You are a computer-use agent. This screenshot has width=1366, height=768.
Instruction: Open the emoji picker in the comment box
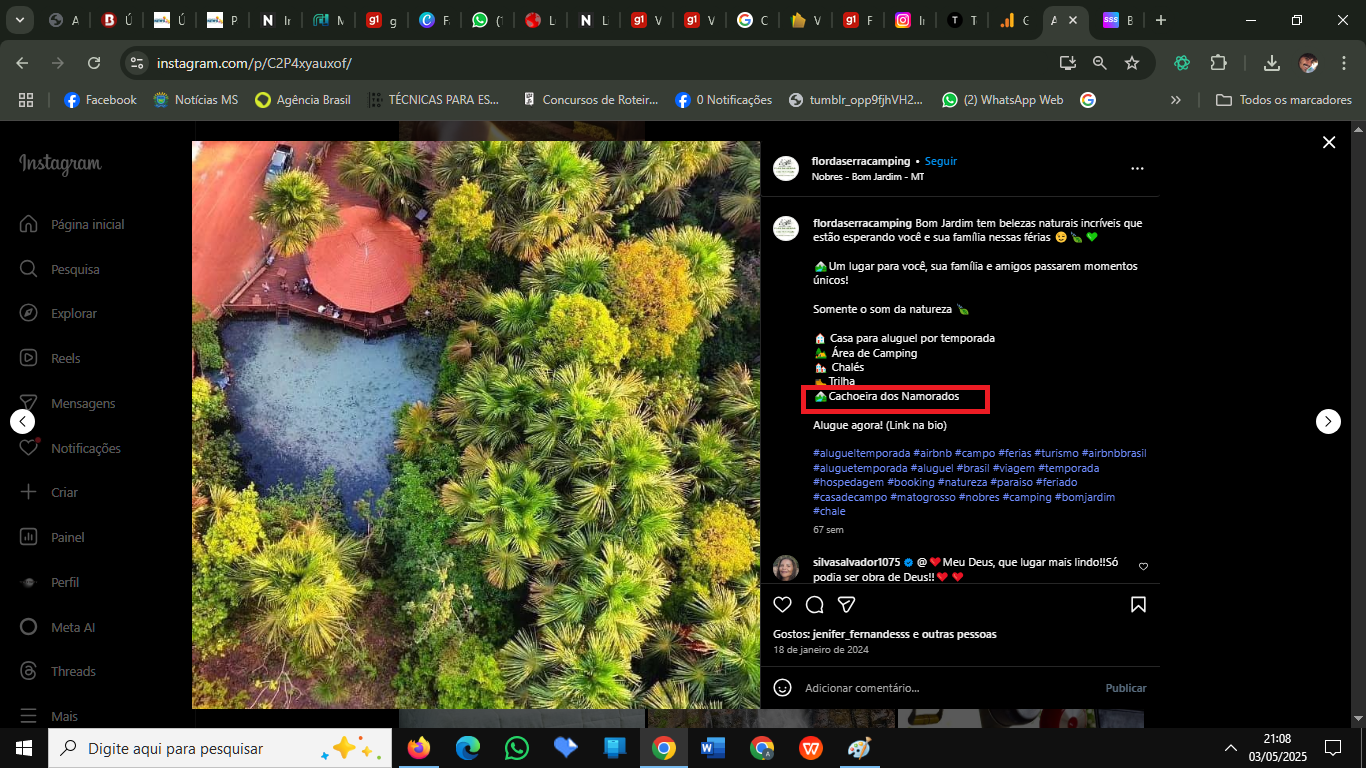tap(783, 688)
